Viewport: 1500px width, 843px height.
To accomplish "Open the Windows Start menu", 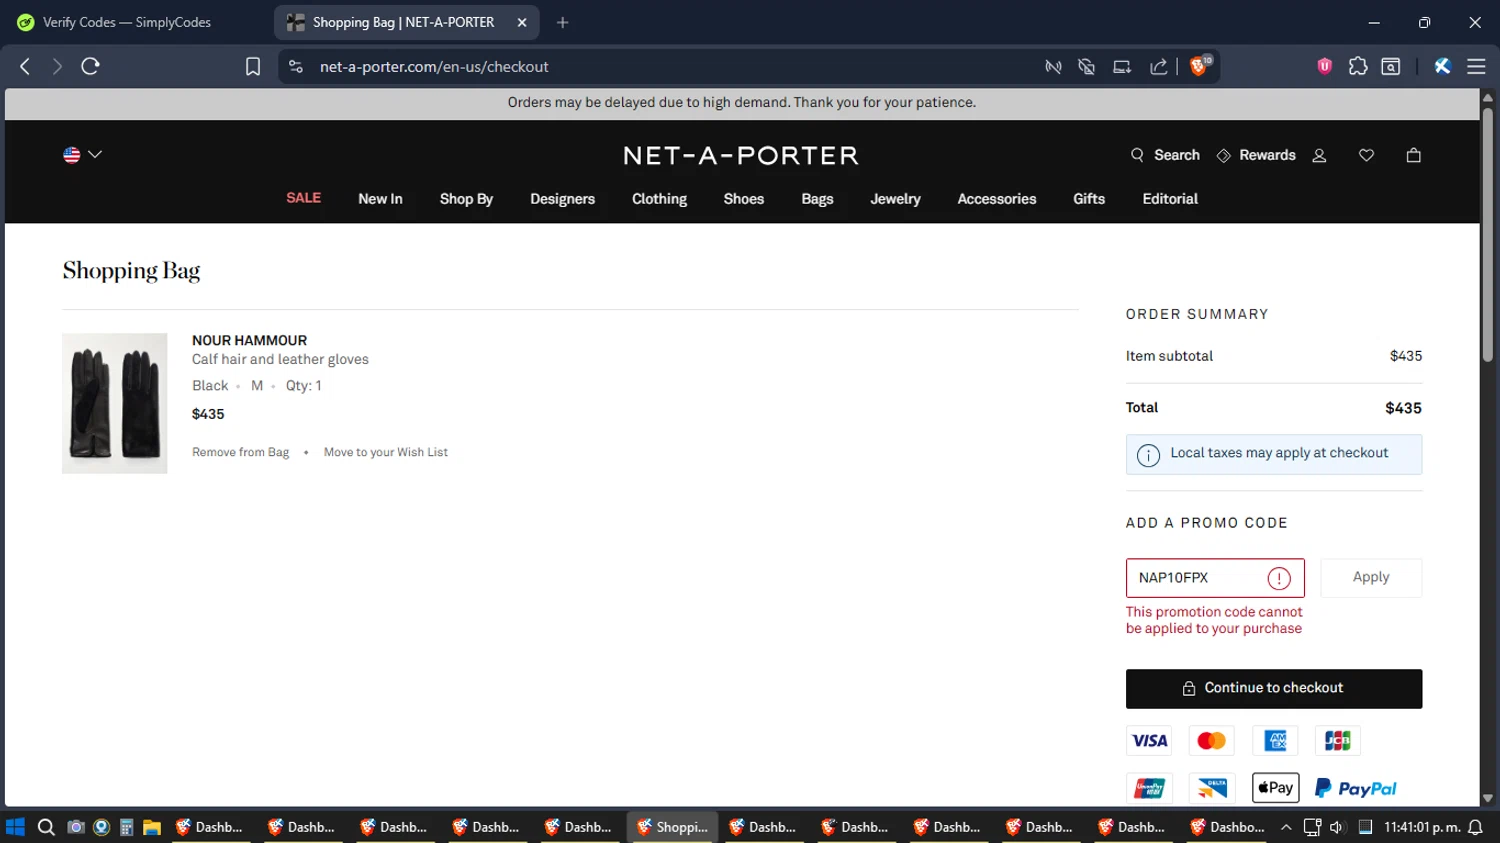I will (x=15, y=827).
